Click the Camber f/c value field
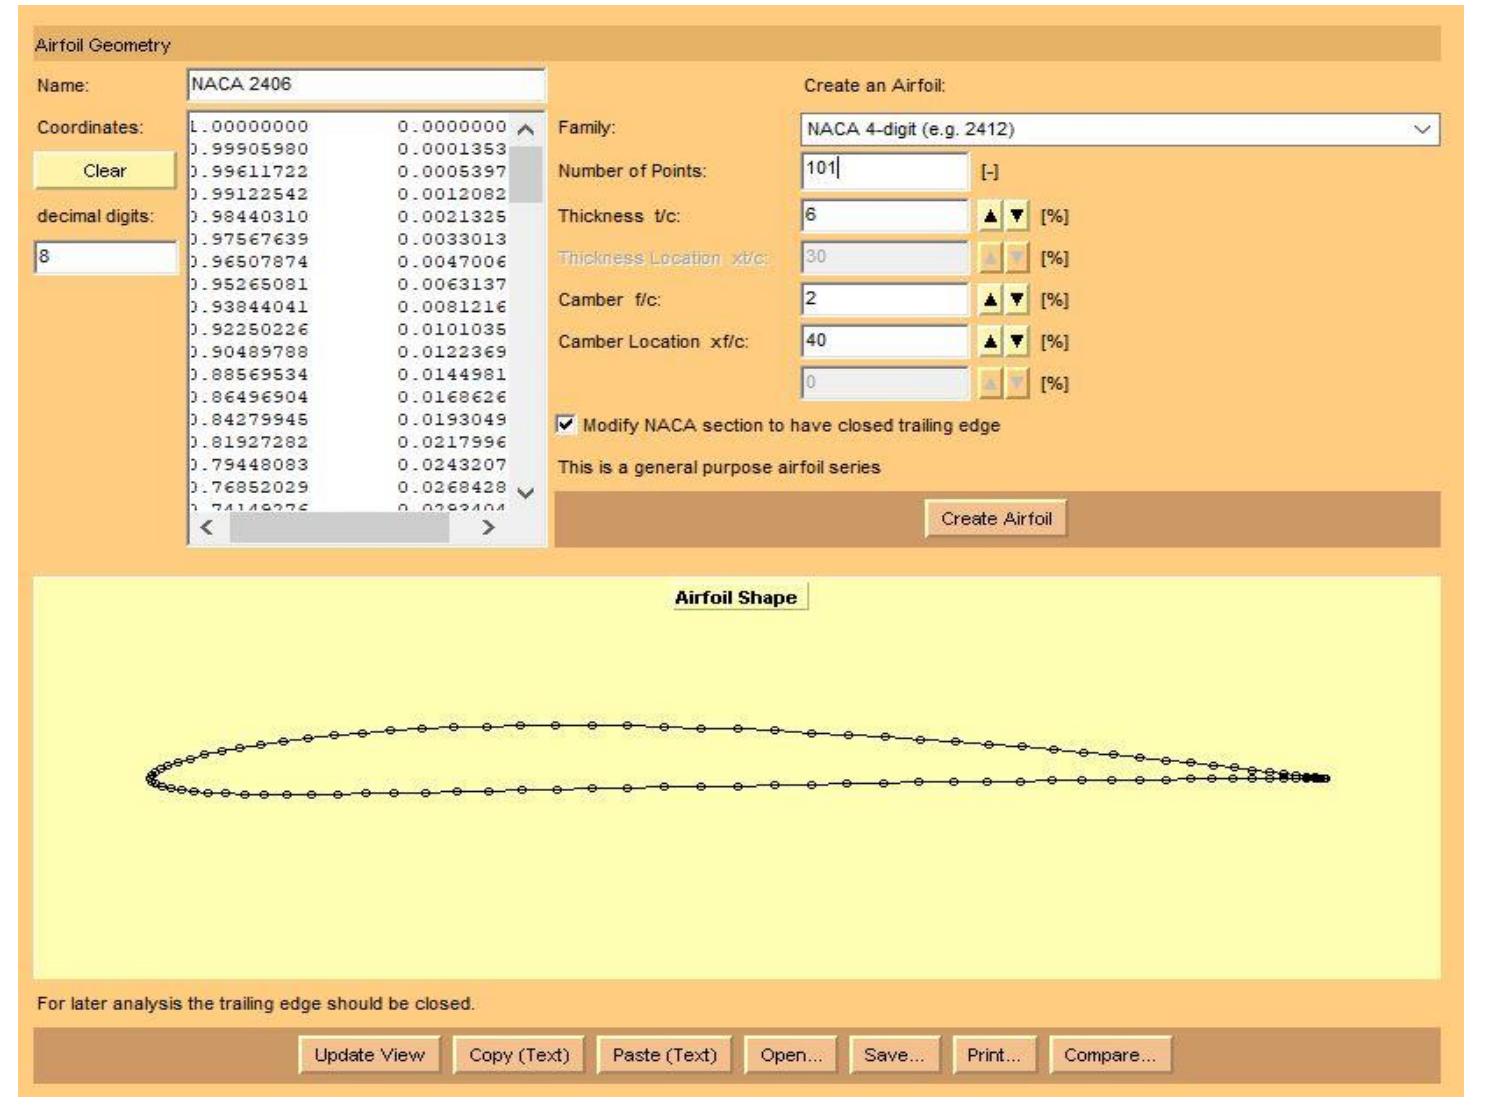The height and width of the screenshot is (1116, 1486). click(885, 299)
